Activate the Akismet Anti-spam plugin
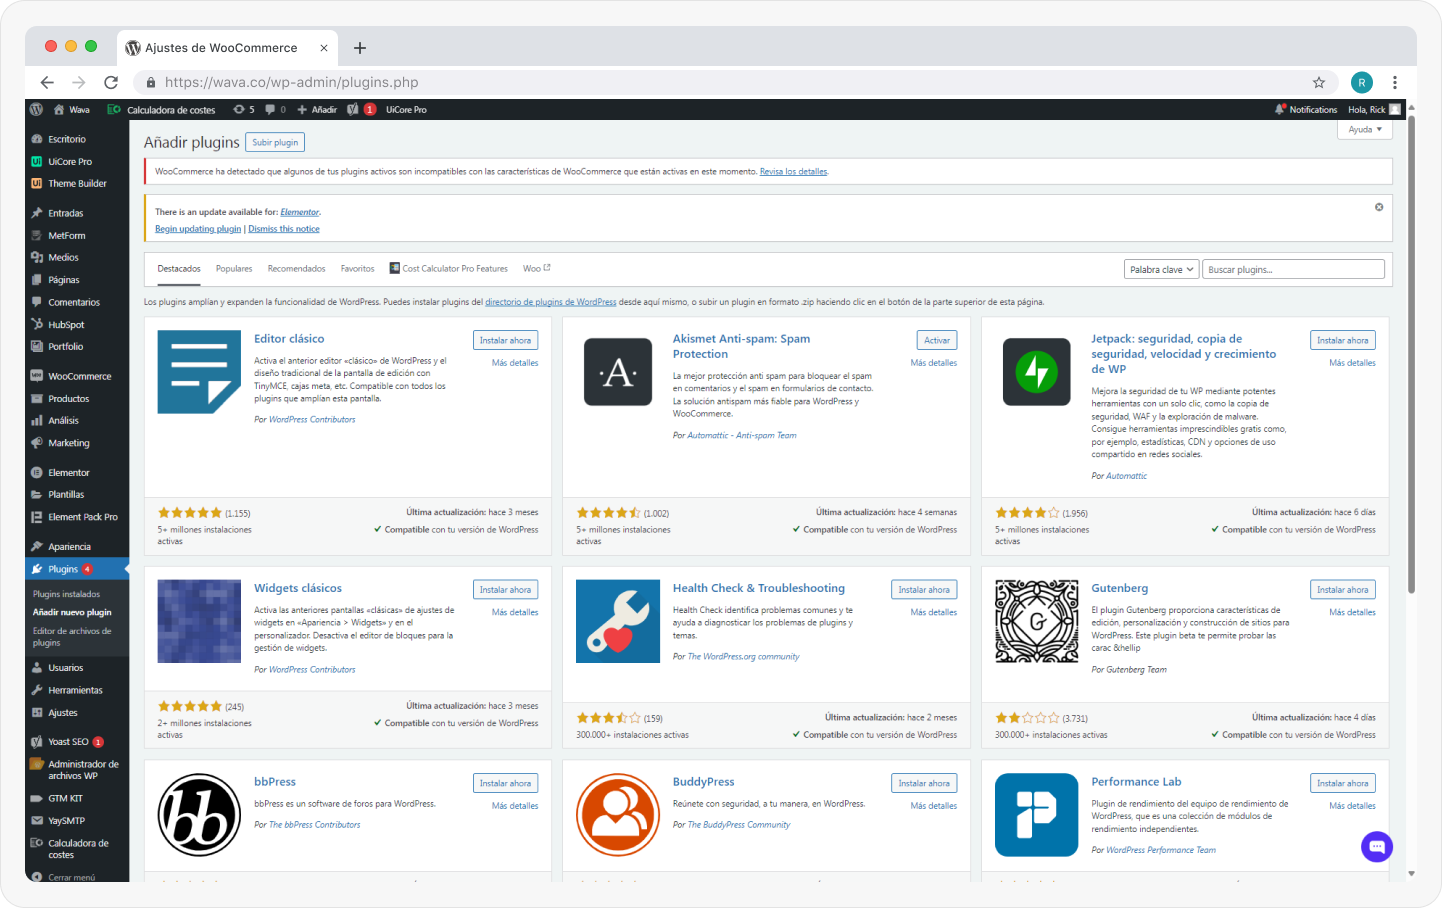The height and width of the screenshot is (908, 1442). (x=937, y=340)
